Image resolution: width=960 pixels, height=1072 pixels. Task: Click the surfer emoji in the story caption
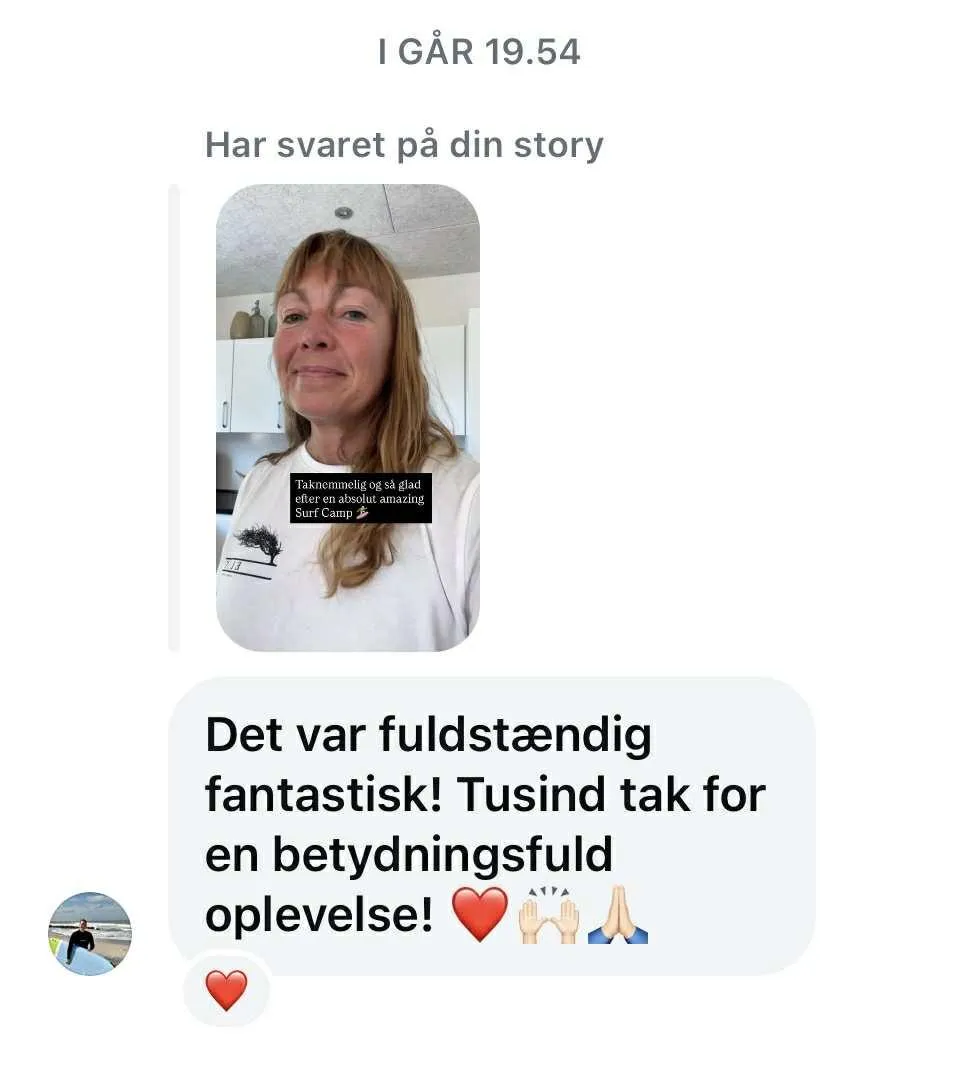pyautogui.click(x=362, y=512)
